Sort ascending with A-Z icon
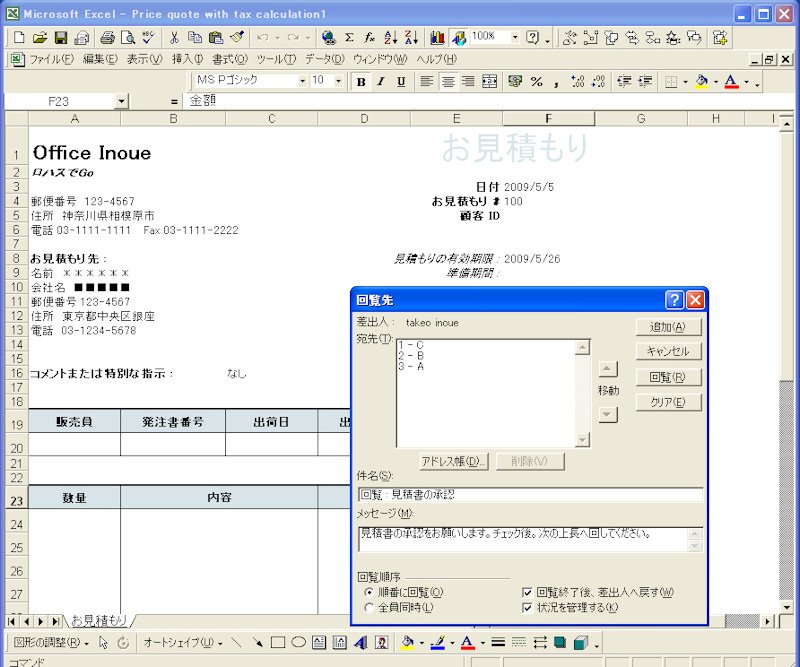The height and width of the screenshot is (667, 800). click(390, 37)
